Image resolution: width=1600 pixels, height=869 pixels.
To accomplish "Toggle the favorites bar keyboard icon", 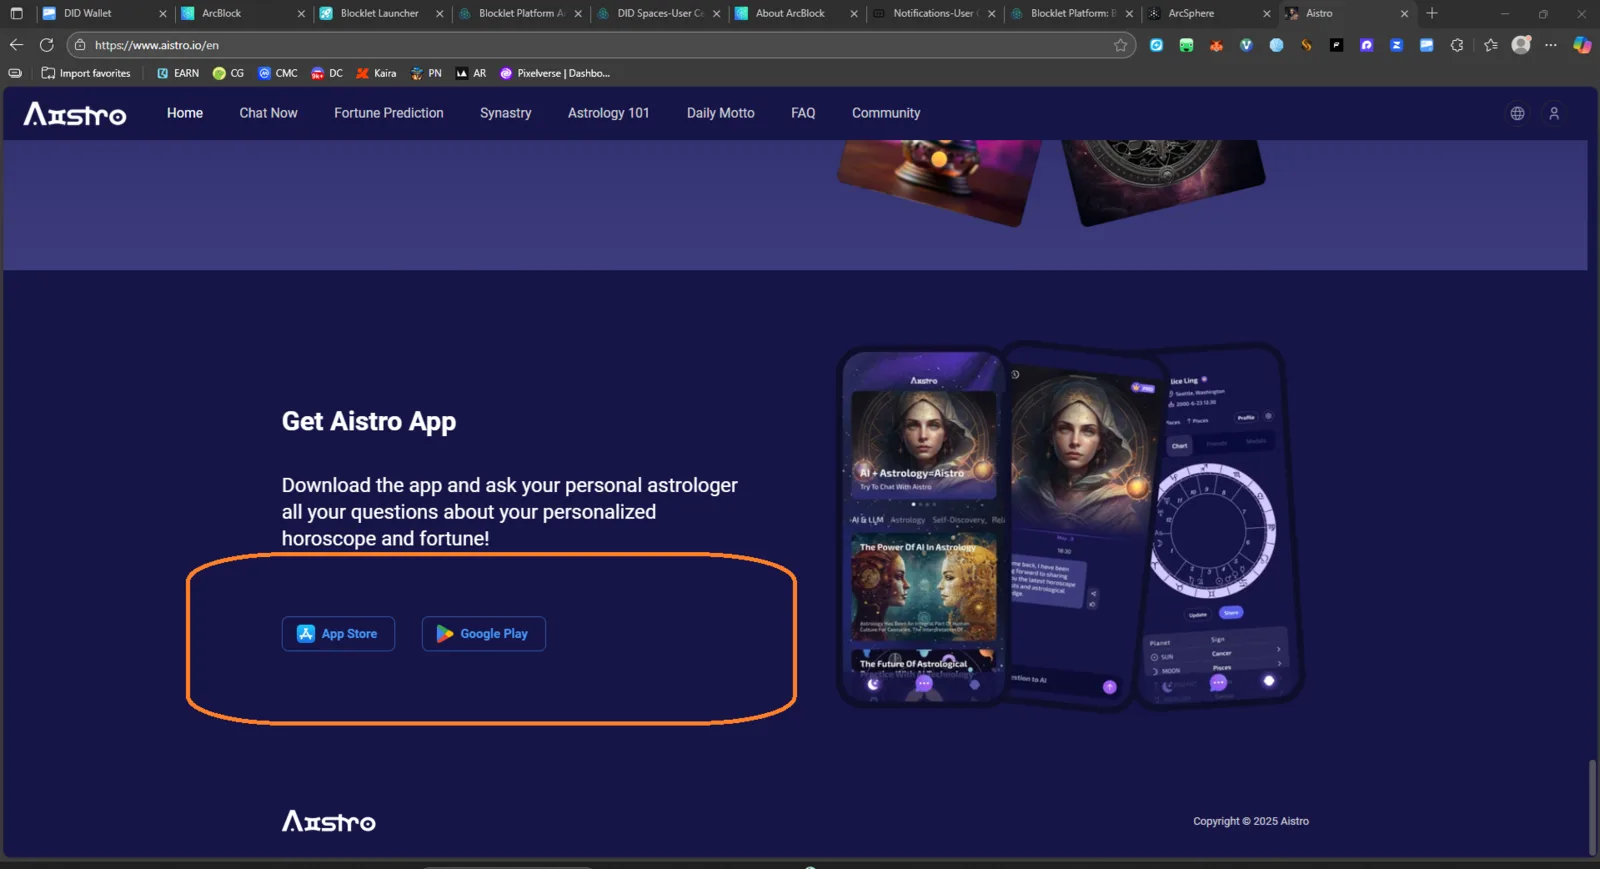I will point(15,73).
